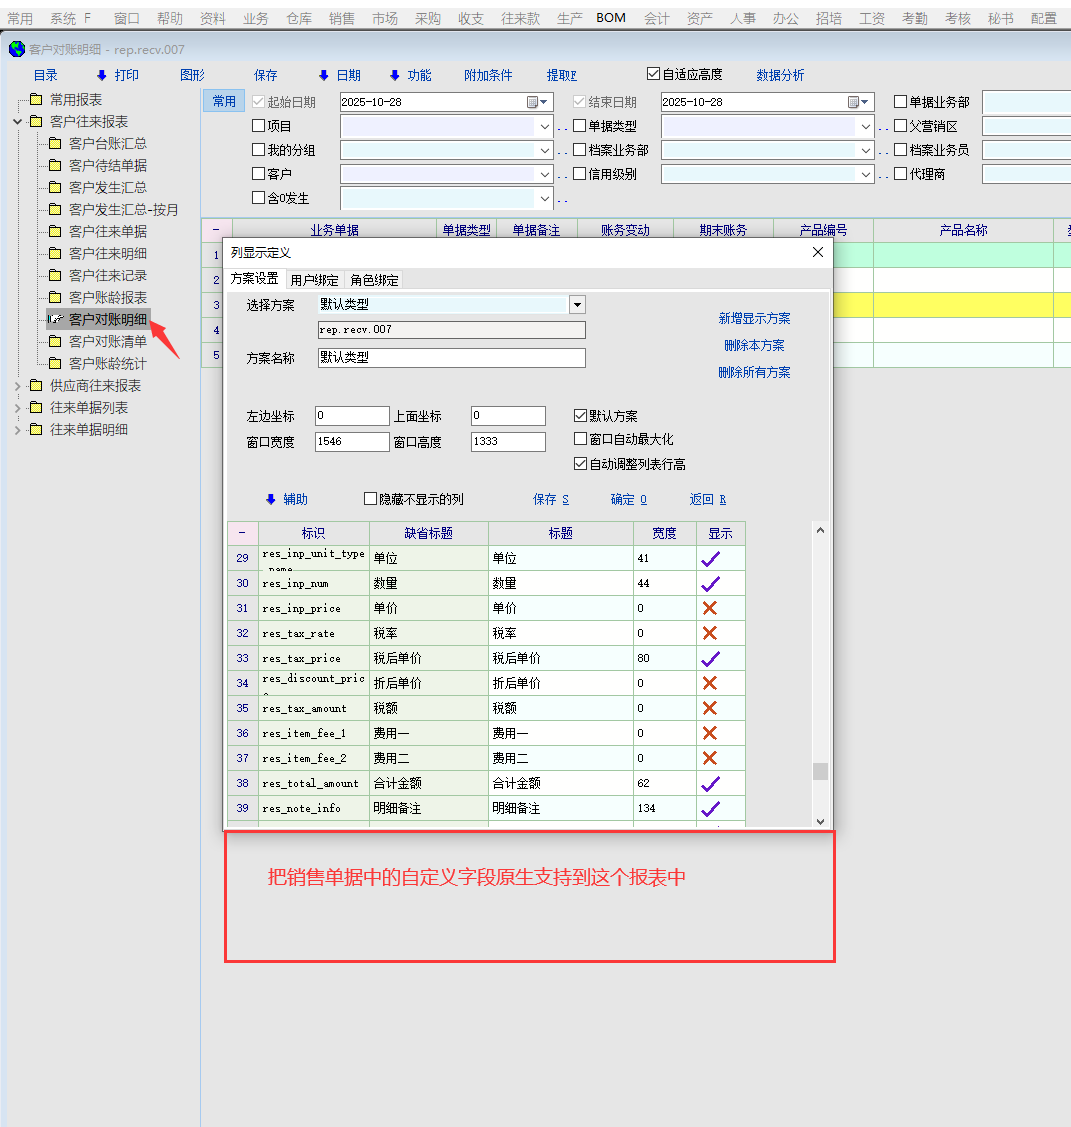Click the blue arrow 打印 toolbar button
This screenshot has width=1071, height=1127.
coord(117,75)
